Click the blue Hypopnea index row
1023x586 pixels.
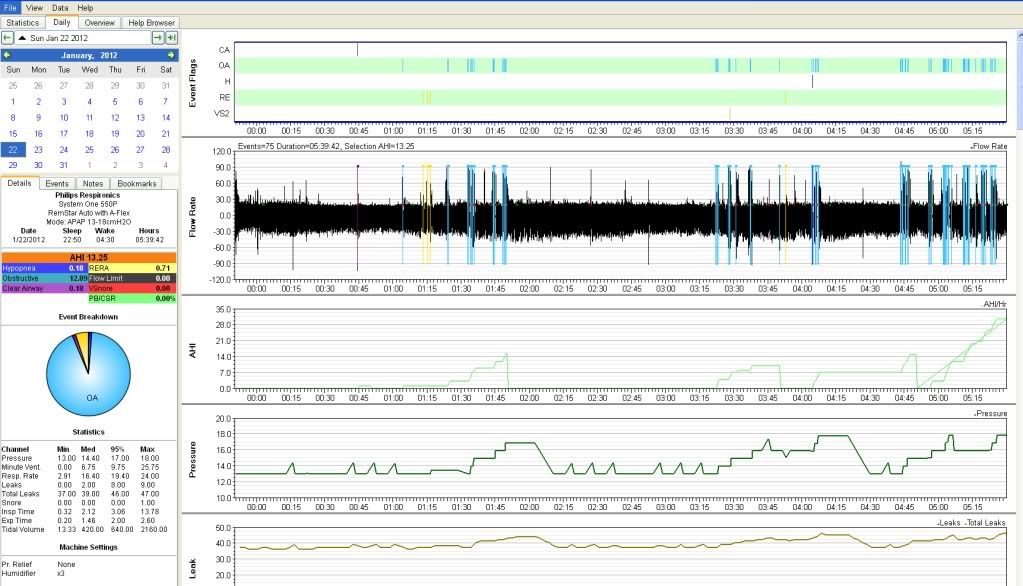(44, 268)
